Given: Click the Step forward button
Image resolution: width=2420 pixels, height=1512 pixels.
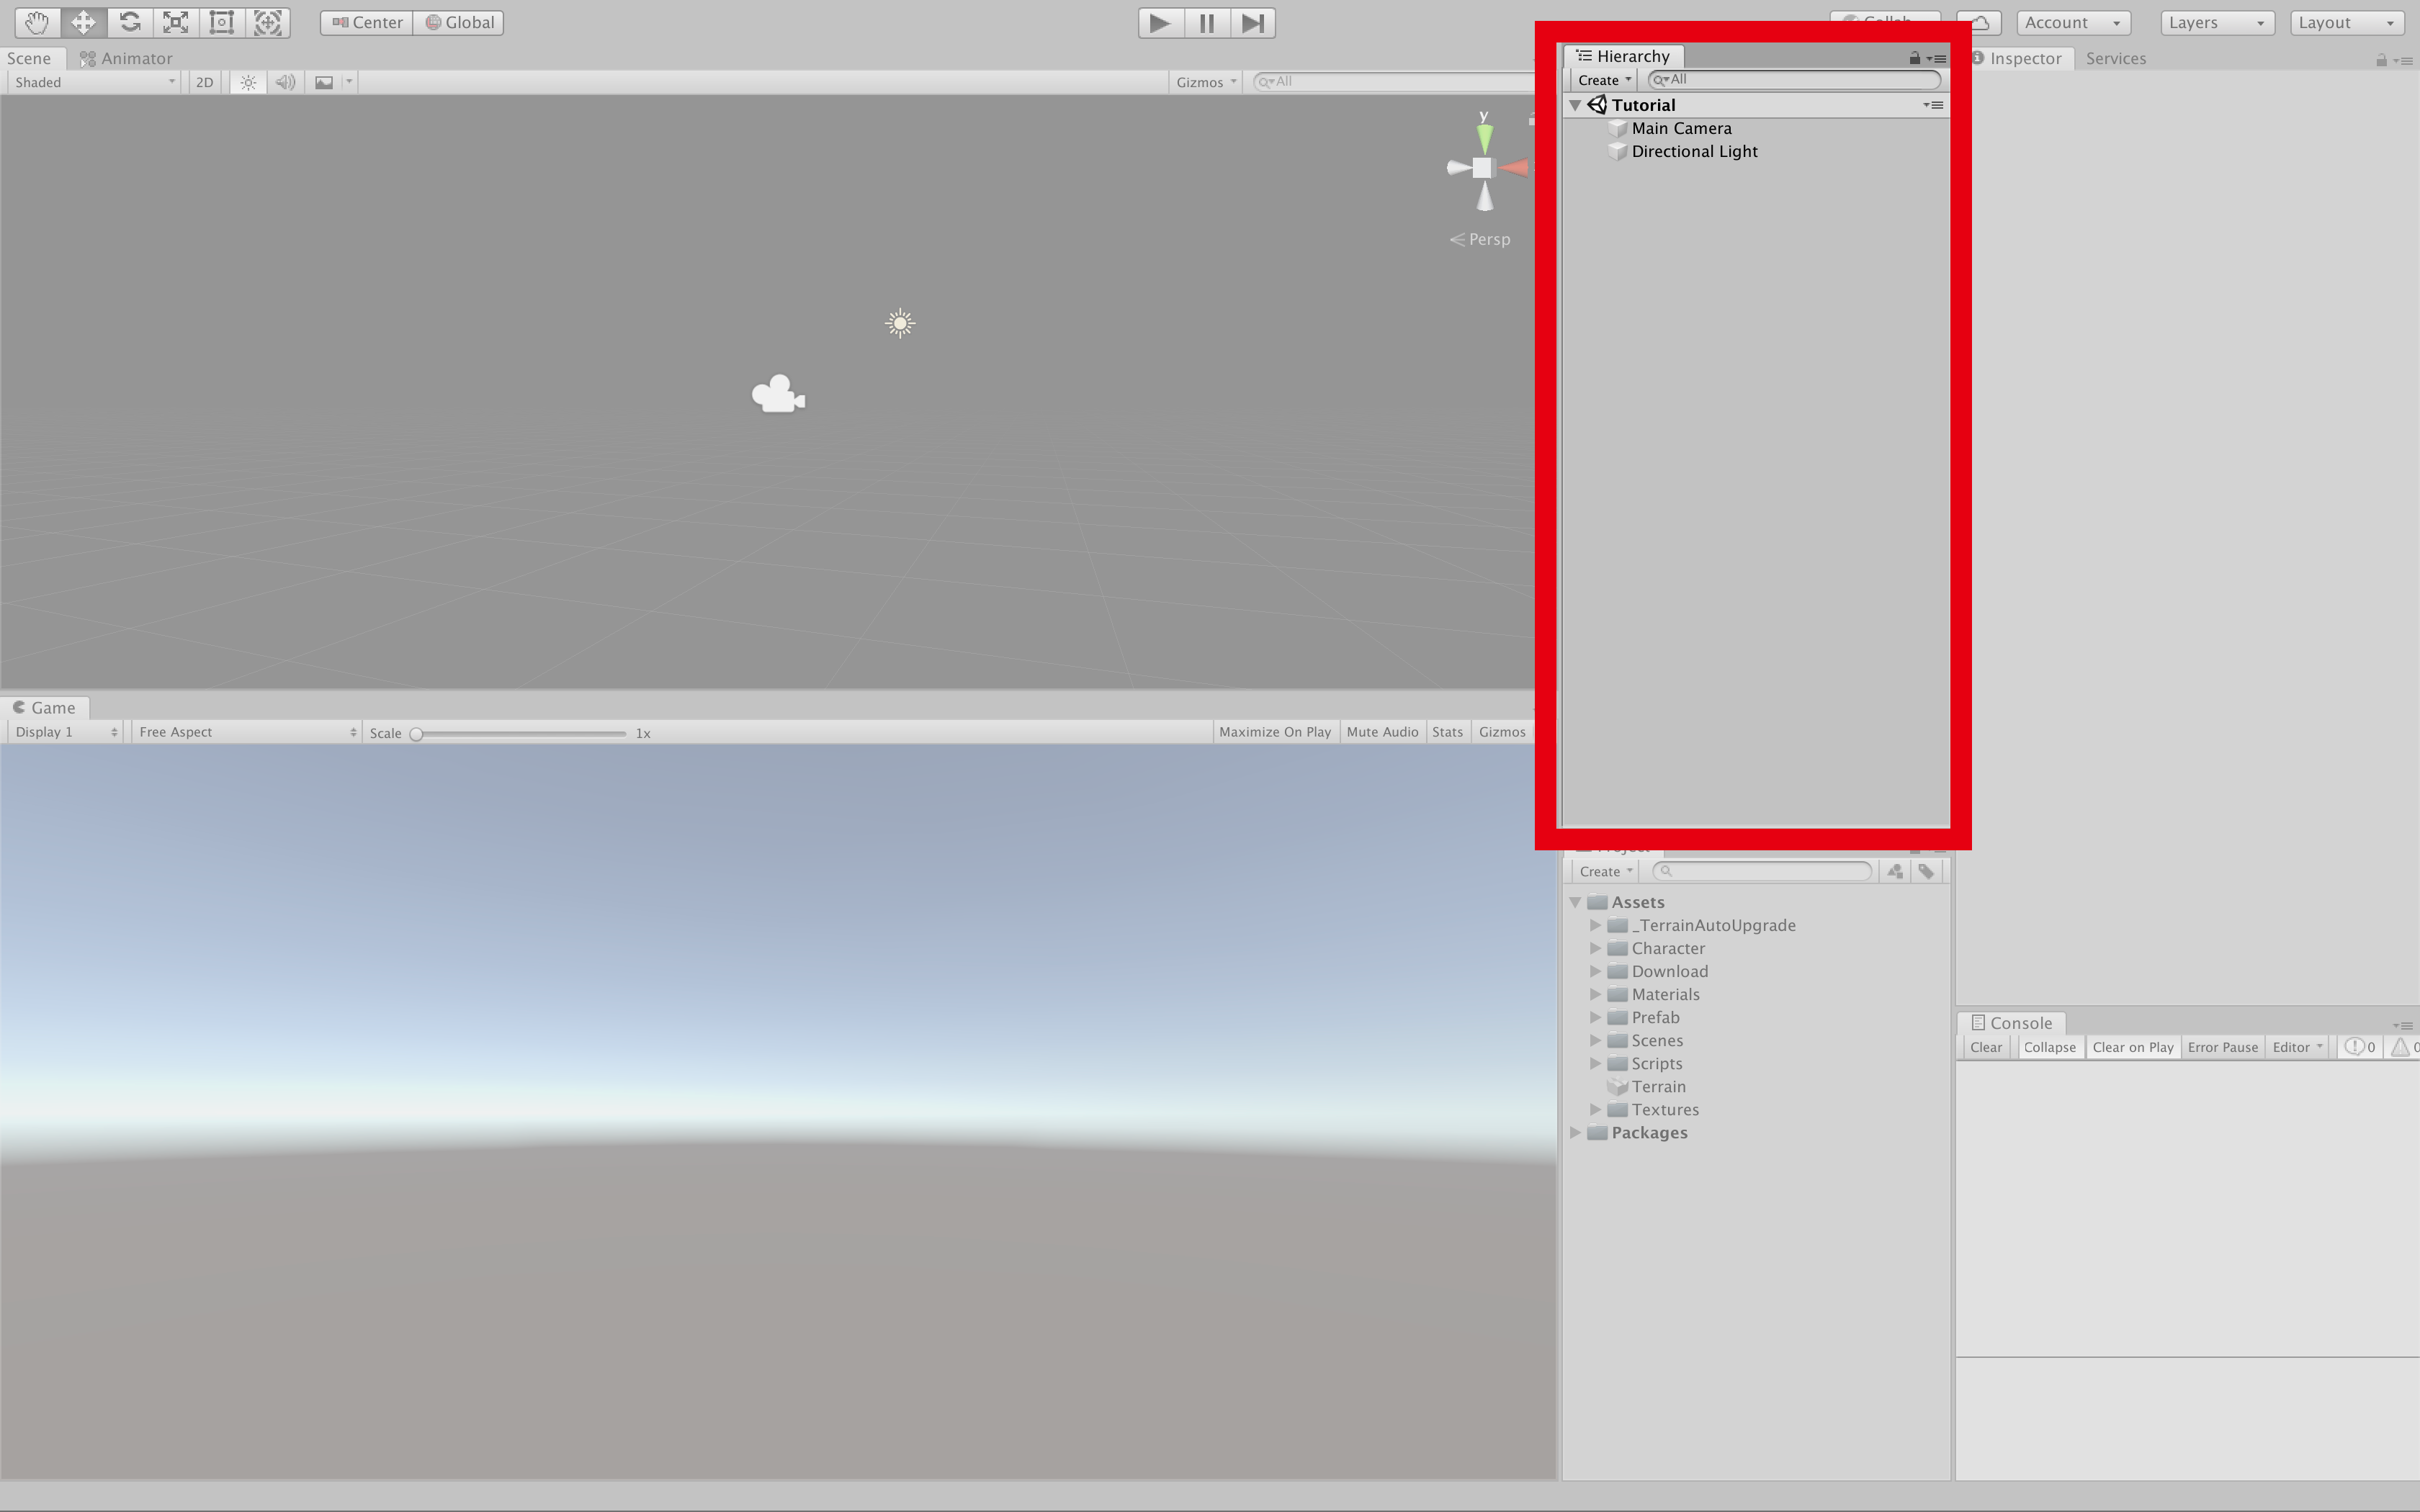Looking at the screenshot, I should [1252, 22].
